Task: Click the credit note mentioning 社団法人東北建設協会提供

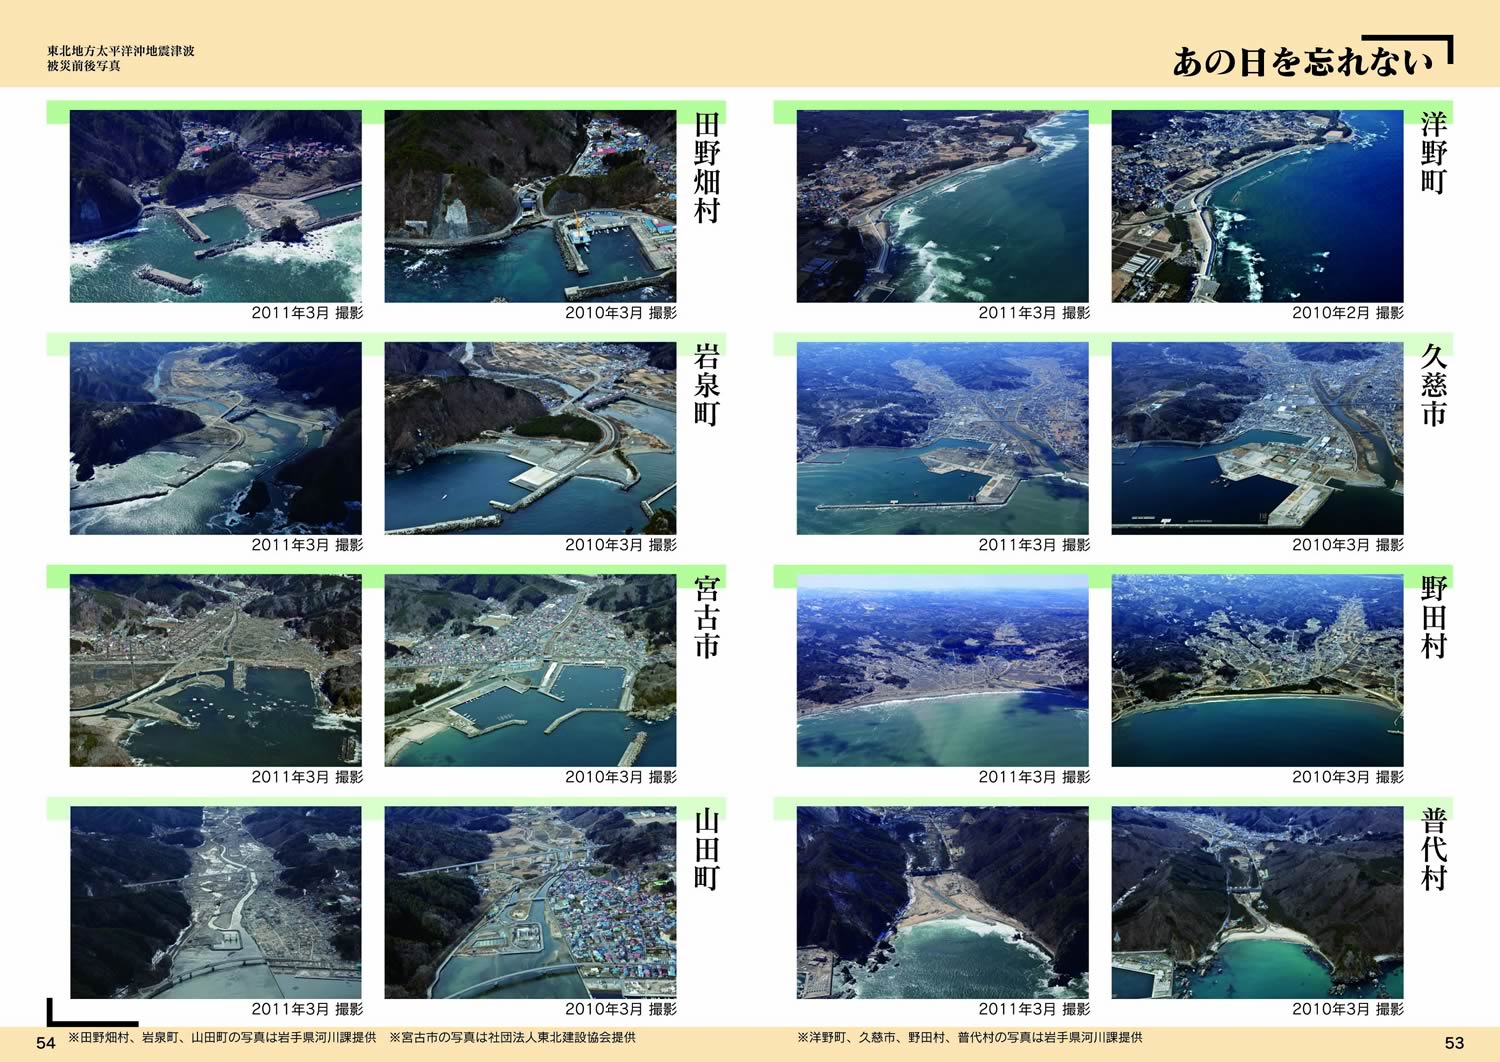Action: click(512, 1038)
